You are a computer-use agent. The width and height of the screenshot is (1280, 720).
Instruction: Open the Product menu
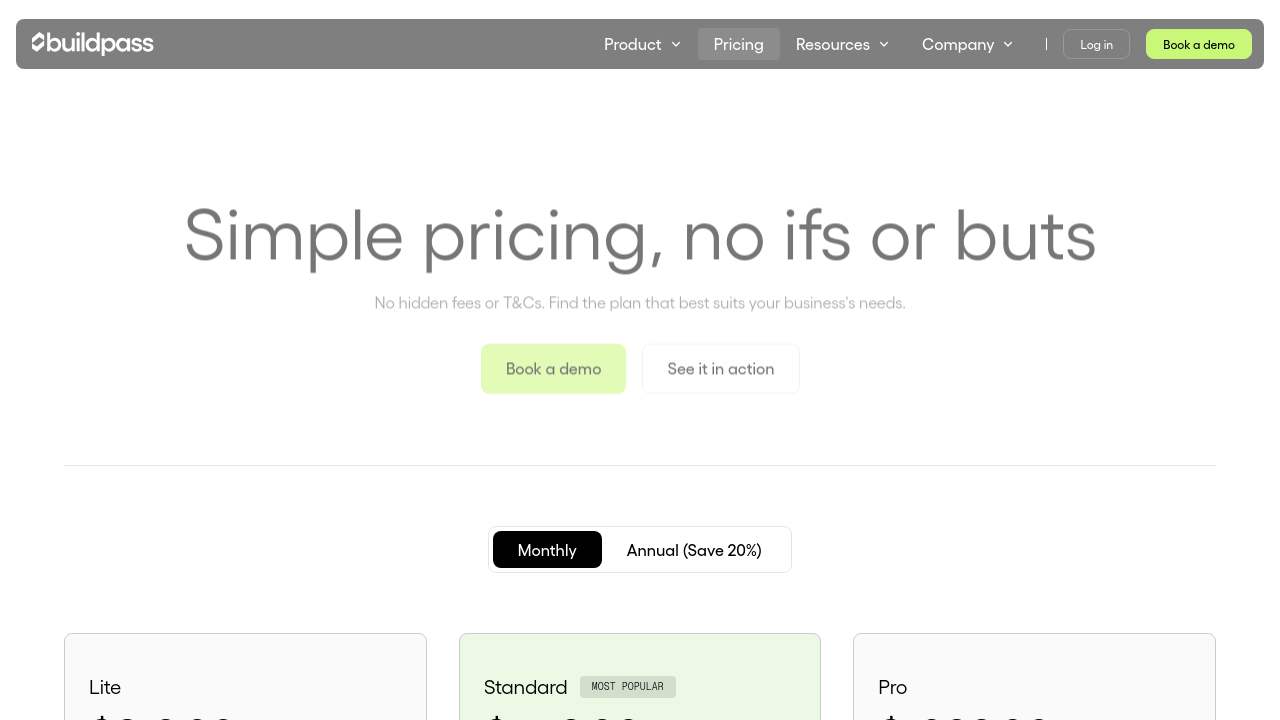[x=632, y=44]
